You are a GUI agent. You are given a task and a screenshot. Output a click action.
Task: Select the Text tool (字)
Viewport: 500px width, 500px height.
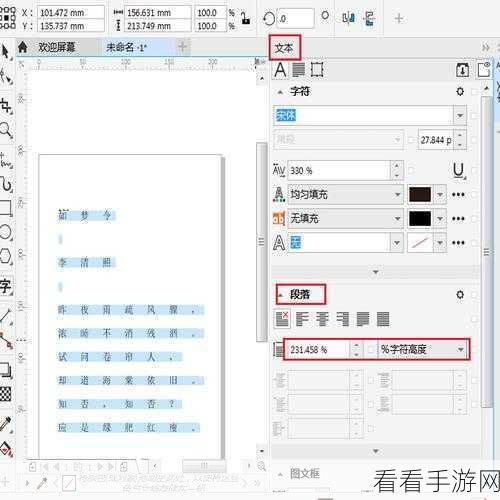click(x=6, y=286)
